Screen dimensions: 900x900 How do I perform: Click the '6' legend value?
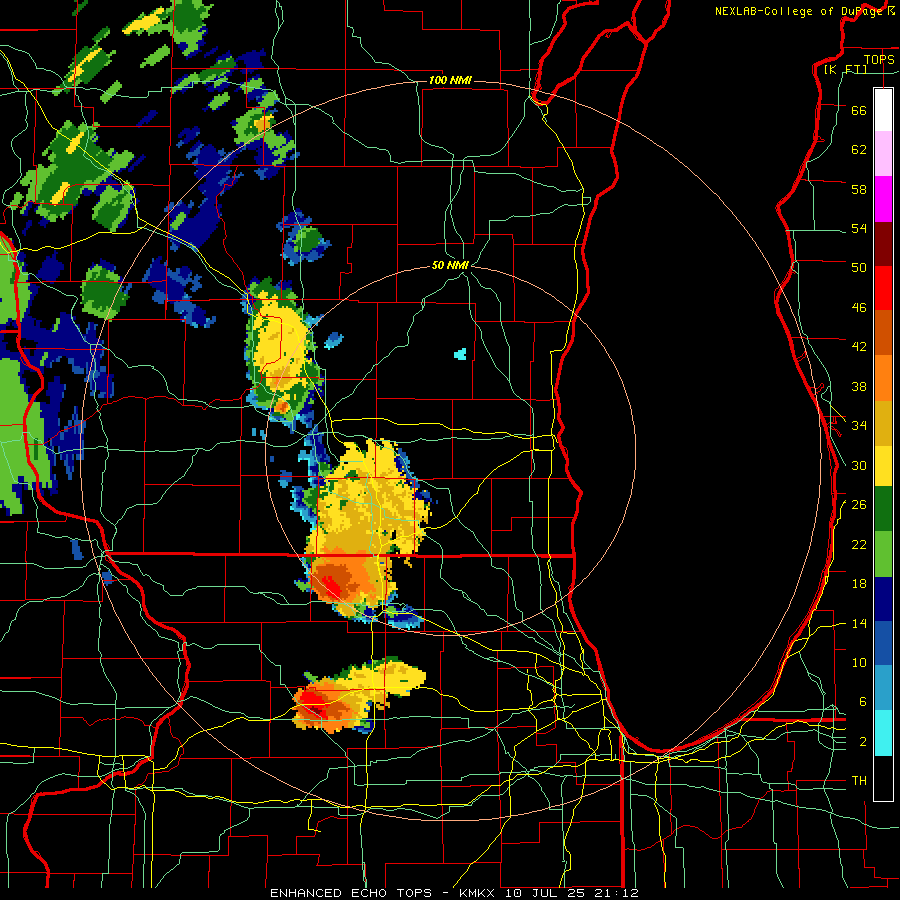[862, 702]
